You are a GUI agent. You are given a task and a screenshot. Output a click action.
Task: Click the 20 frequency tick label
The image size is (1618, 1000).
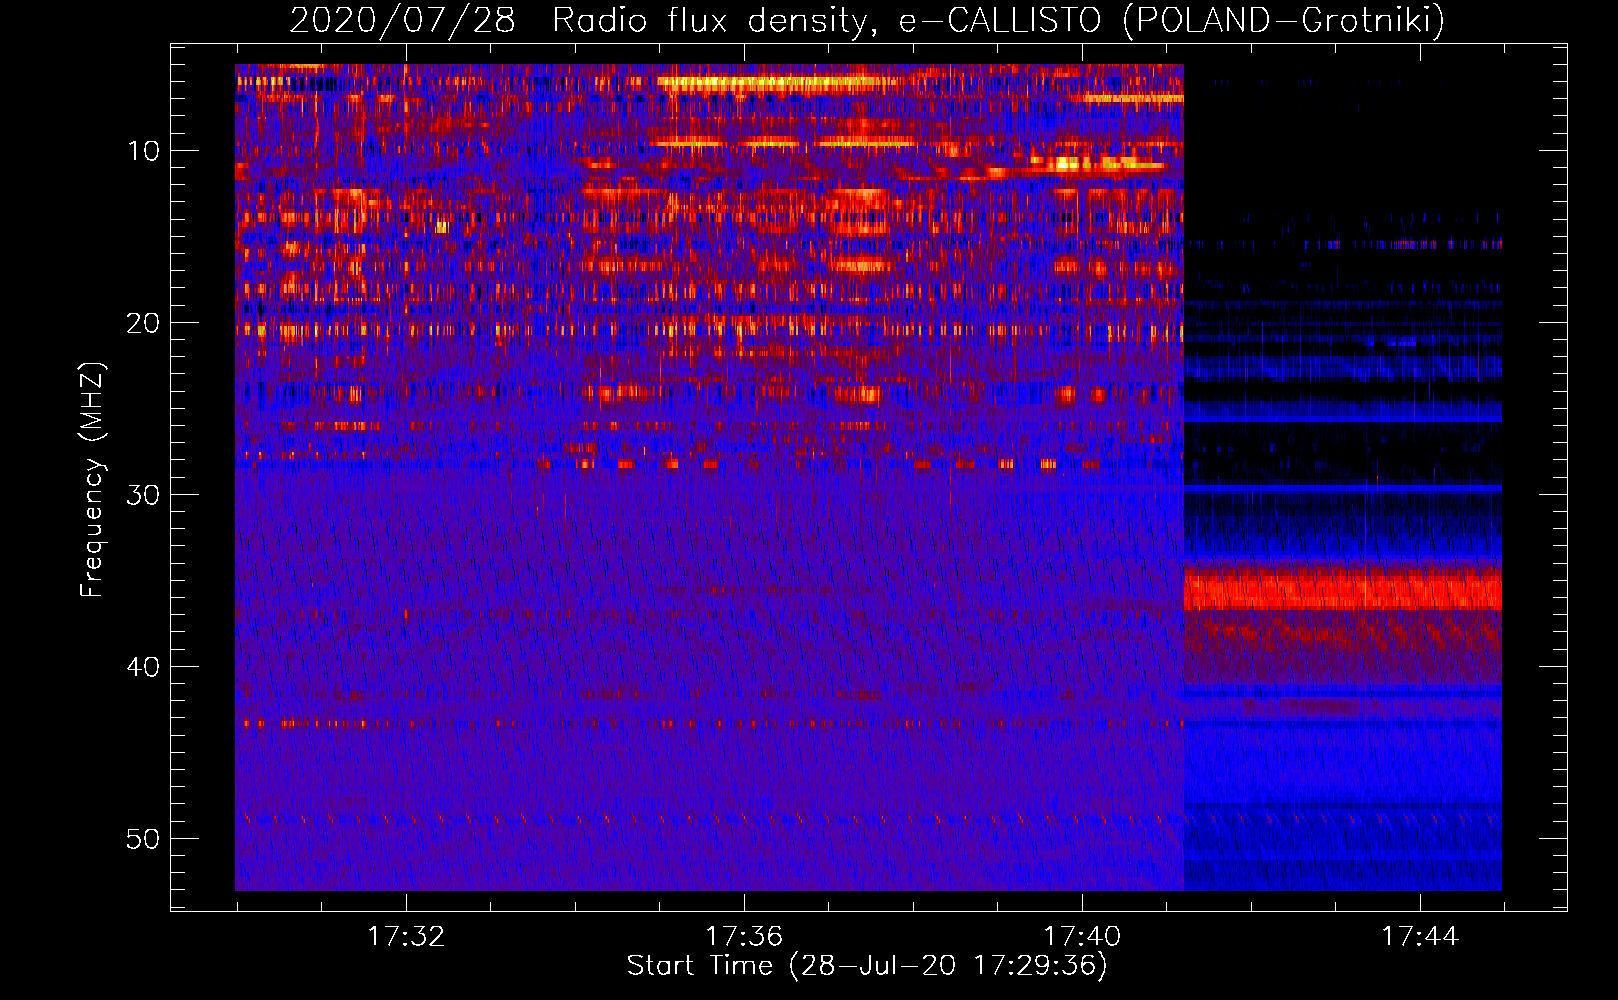click(143, 323)
